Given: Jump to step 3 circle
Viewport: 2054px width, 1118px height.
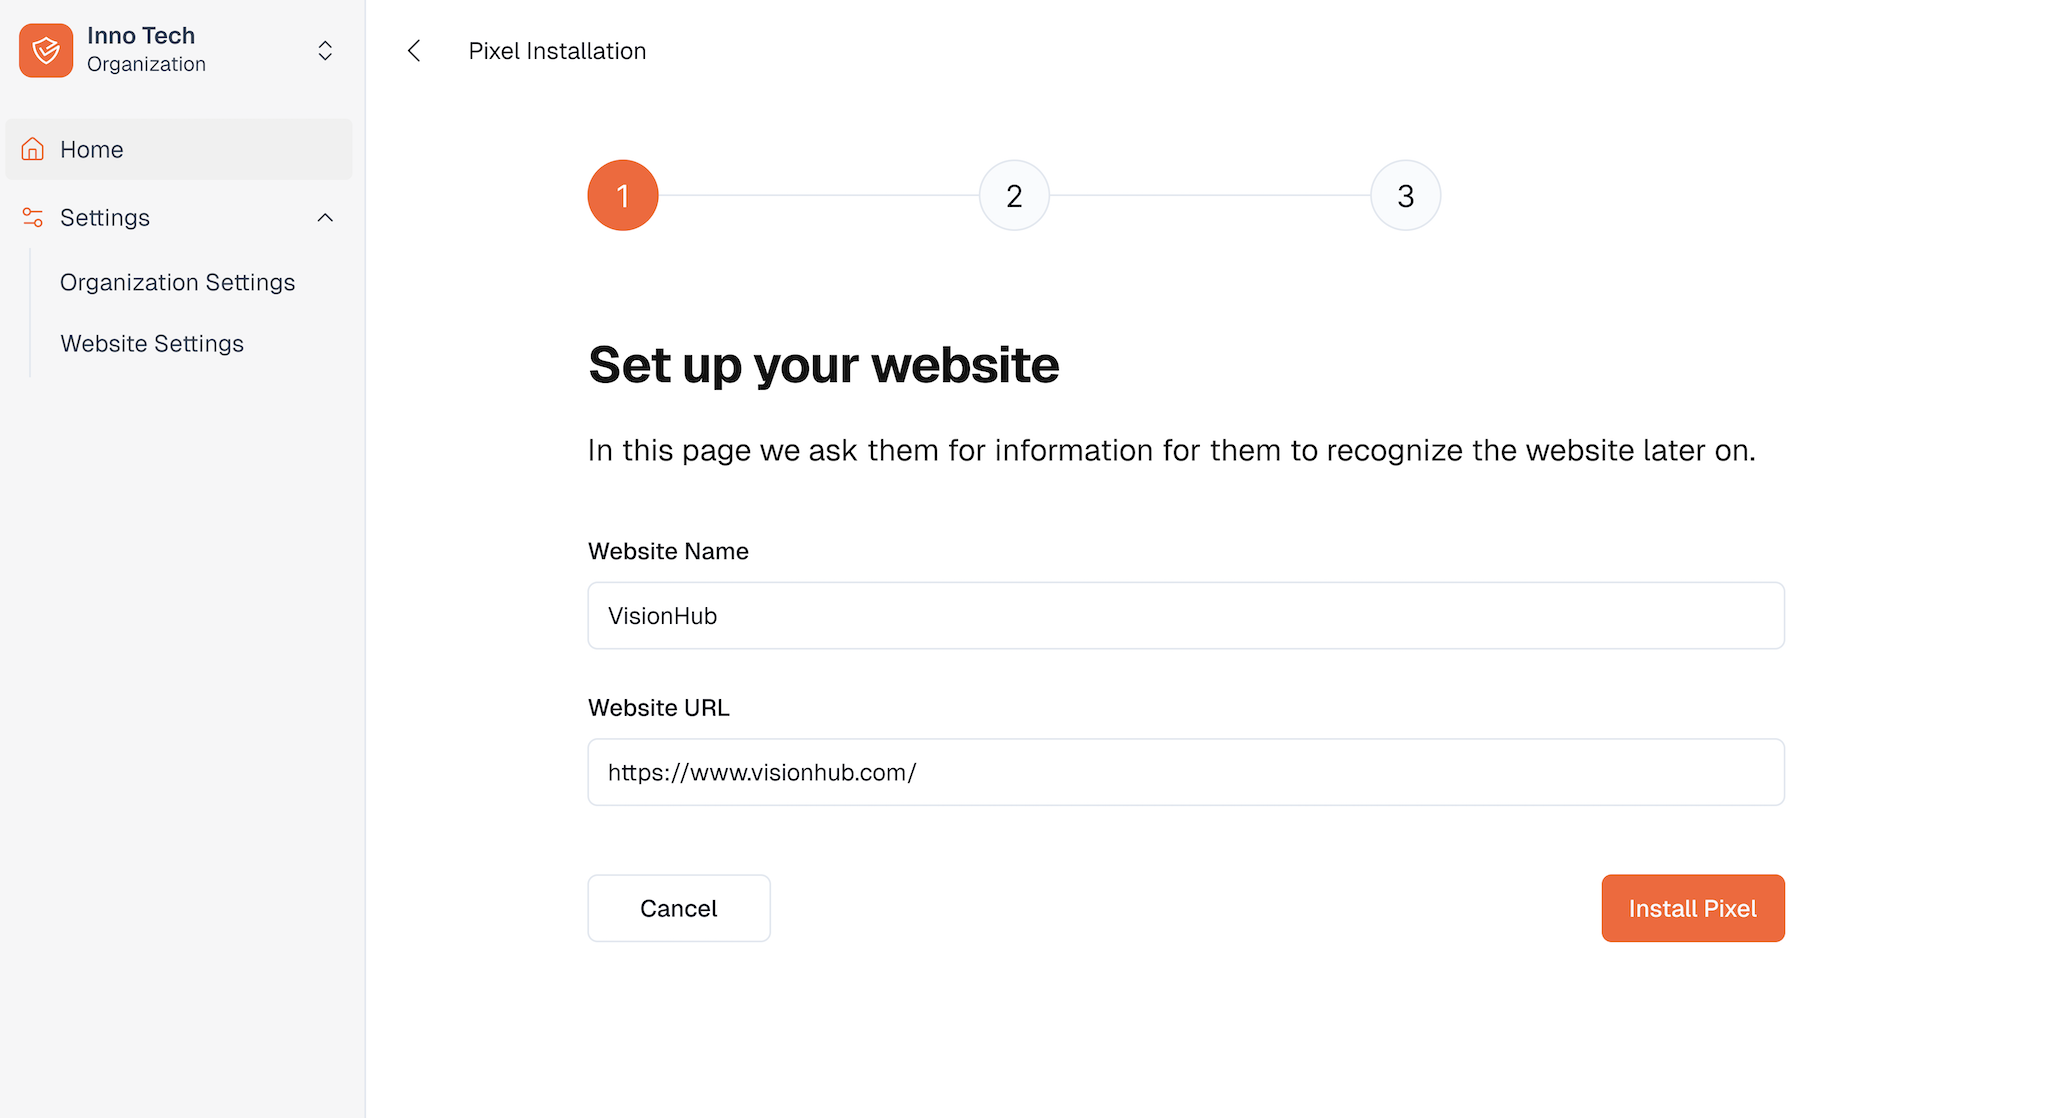Looking at the screenshot, I should click(x=1405, y=195).
